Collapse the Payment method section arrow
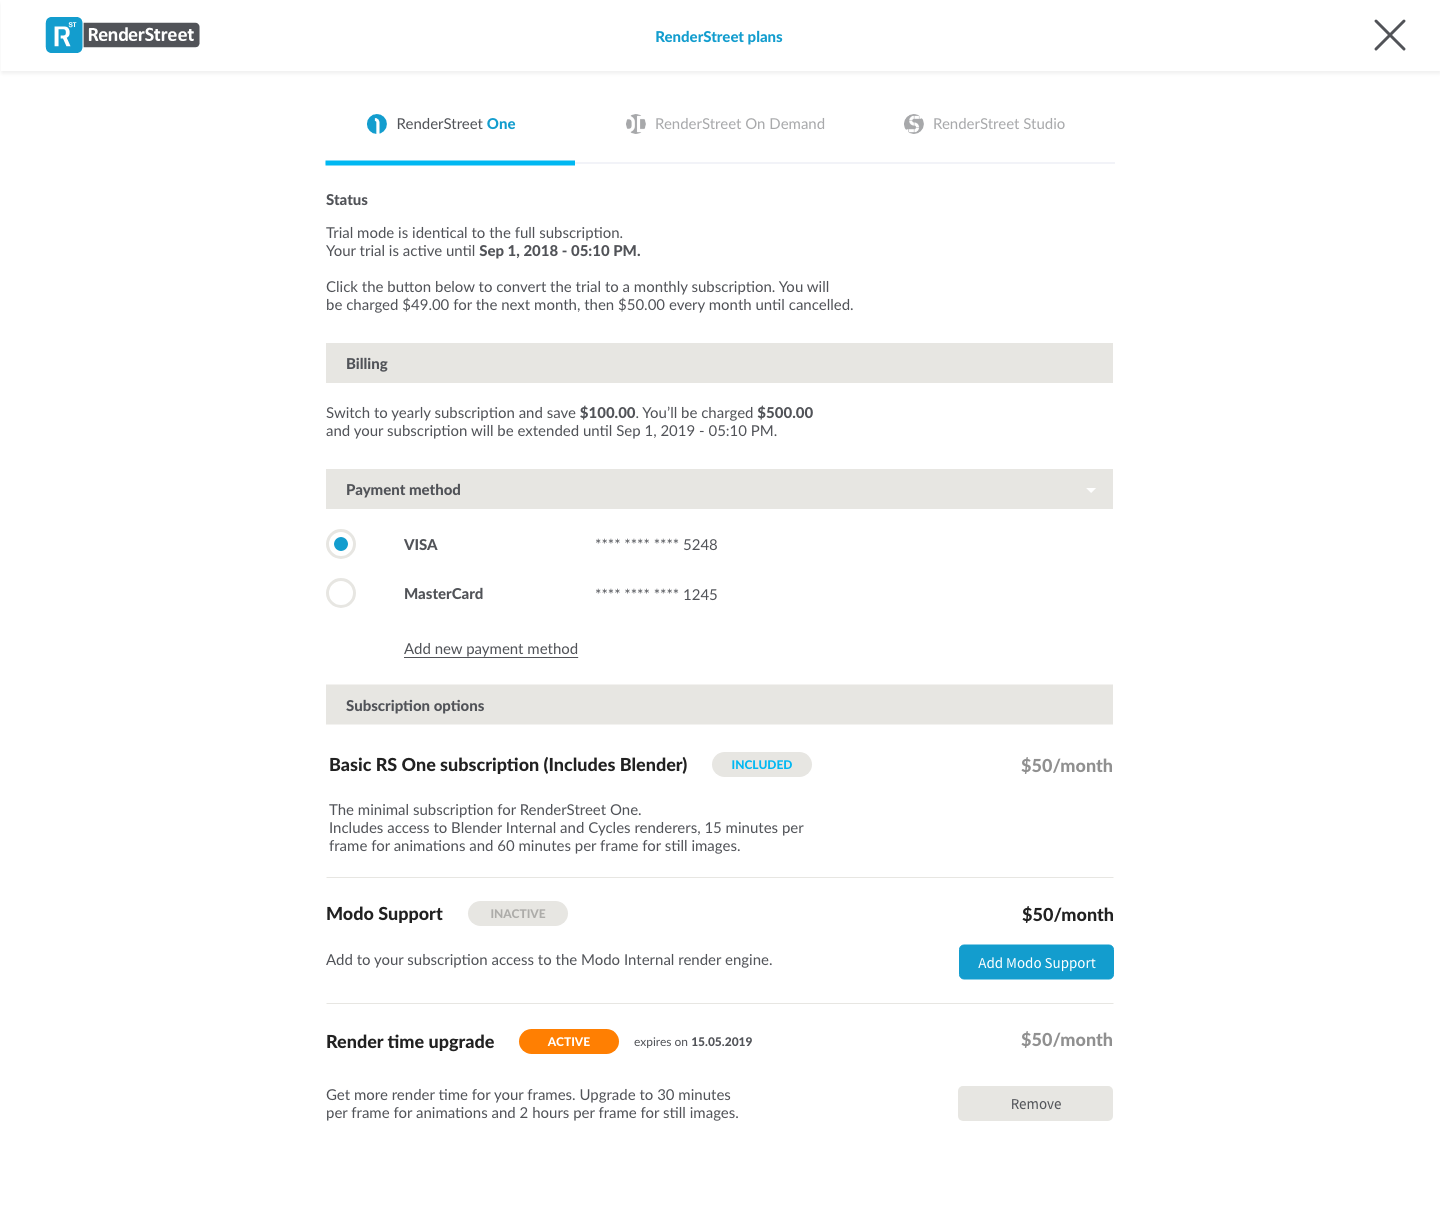Image resolution: width=1440 pixels, height=1226 pixels. point(1091,490)
